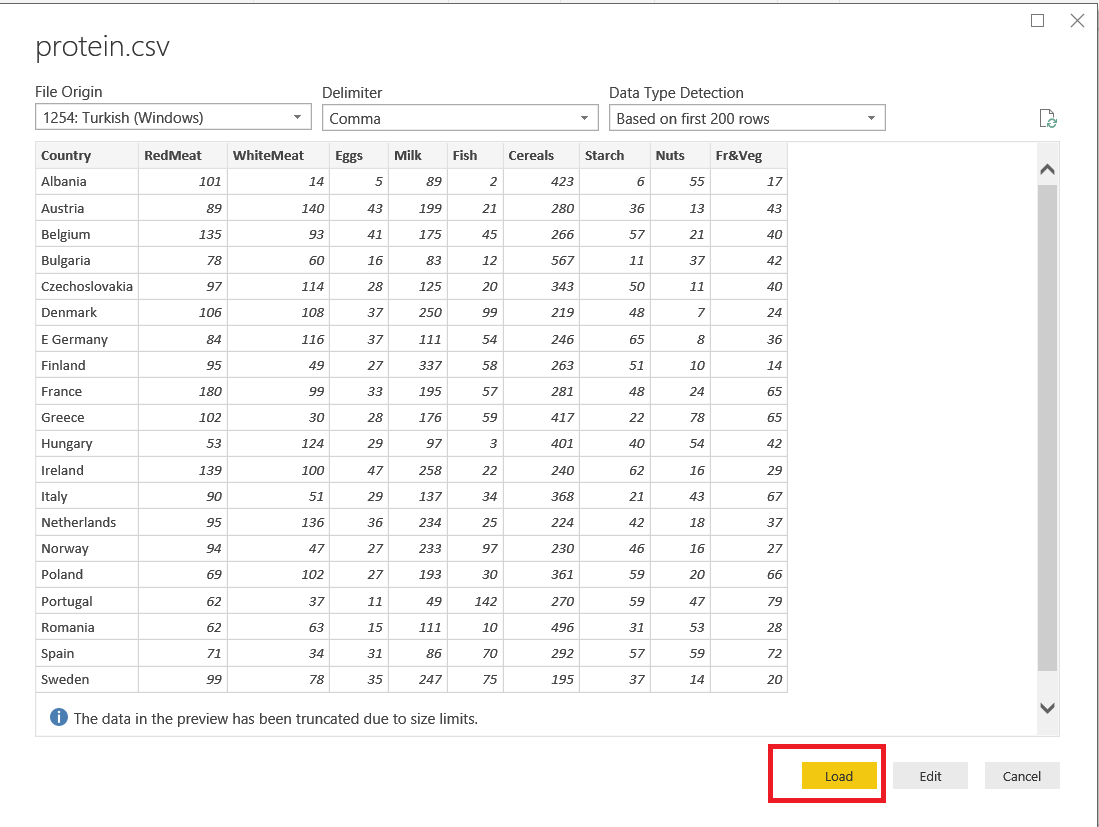The width and height of the screenshot is (1099, 827).
Task: Open the File Origin dropdown
Action: point(173,118)
